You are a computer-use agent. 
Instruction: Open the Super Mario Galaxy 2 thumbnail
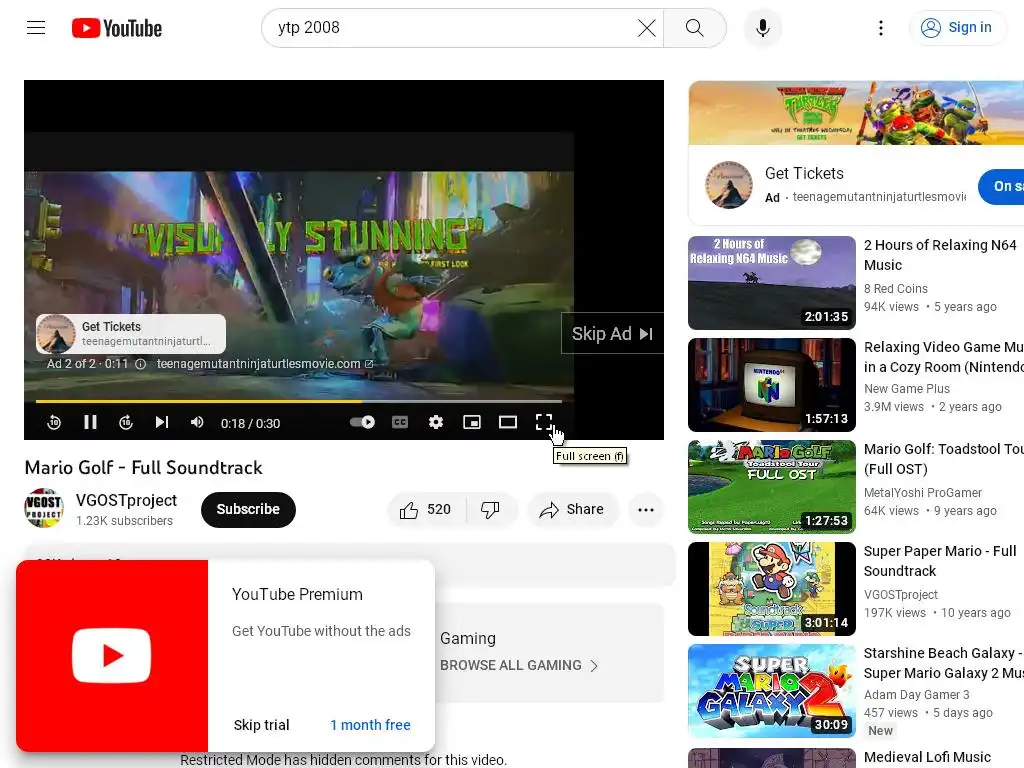click(771, 690)
